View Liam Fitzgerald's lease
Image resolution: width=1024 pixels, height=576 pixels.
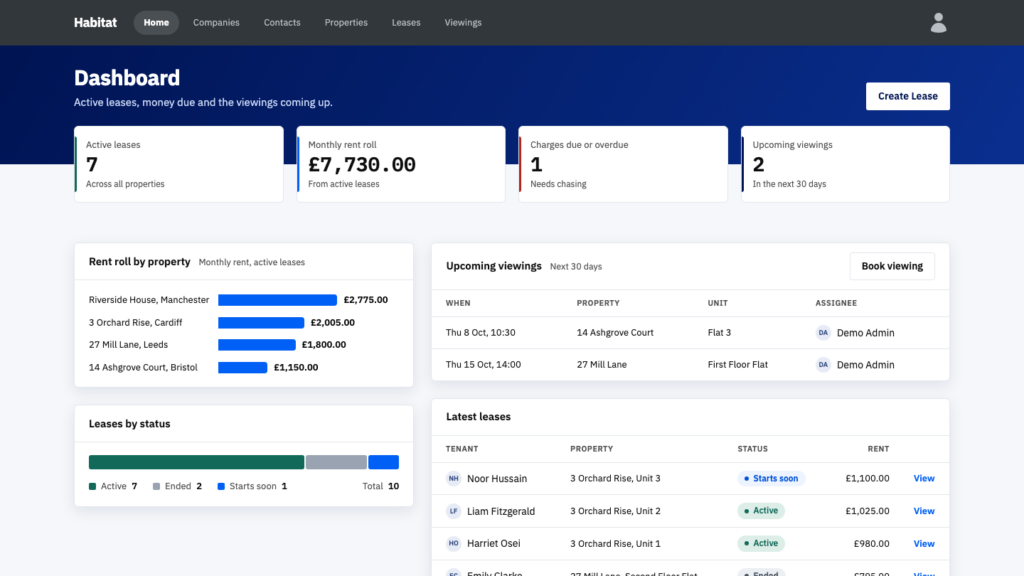923,511
